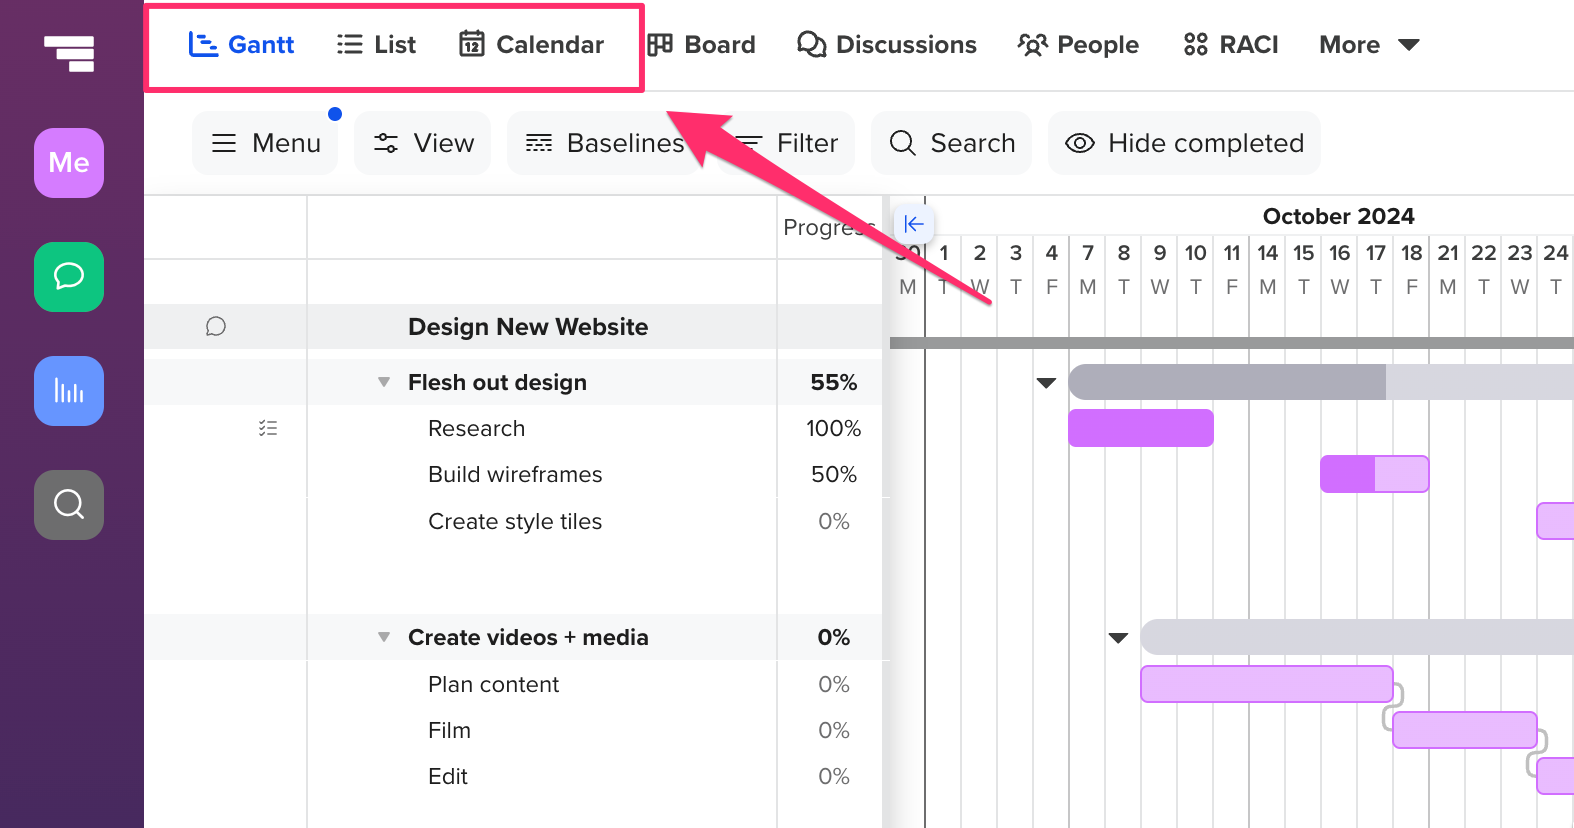This screenshot has height=828, width=1574.
Task: Open the Menu button
Action: pos(265,143)
